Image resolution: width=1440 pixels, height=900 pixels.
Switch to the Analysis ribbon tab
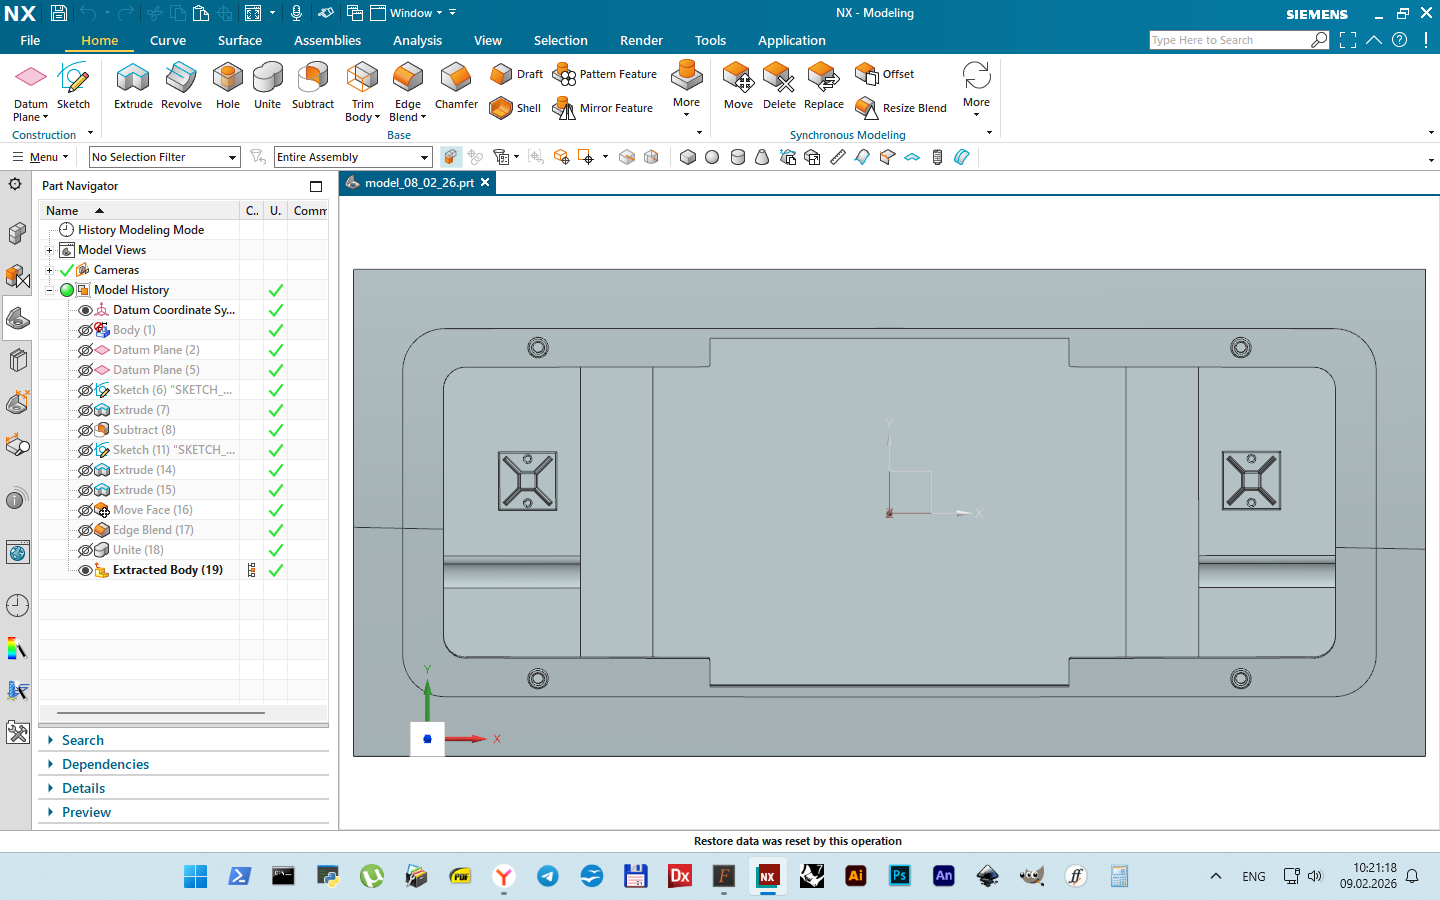[417, 41]
